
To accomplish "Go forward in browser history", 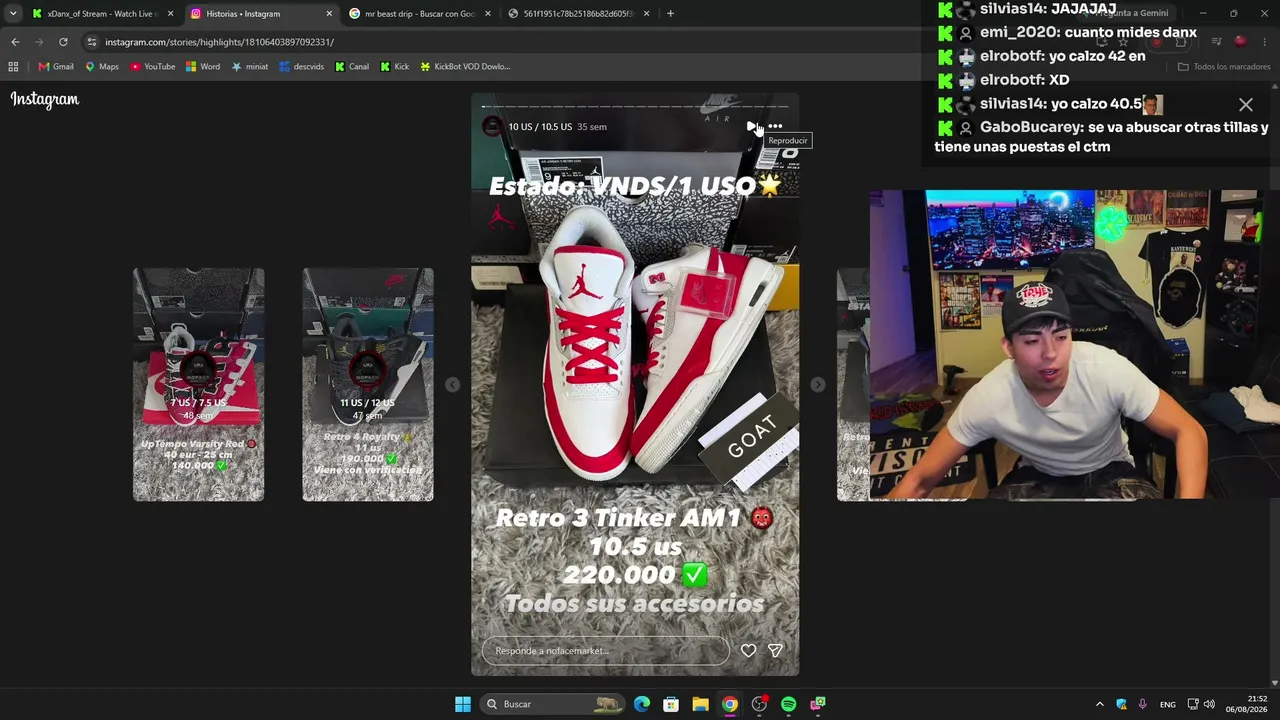I will click(x=39, y=42).
